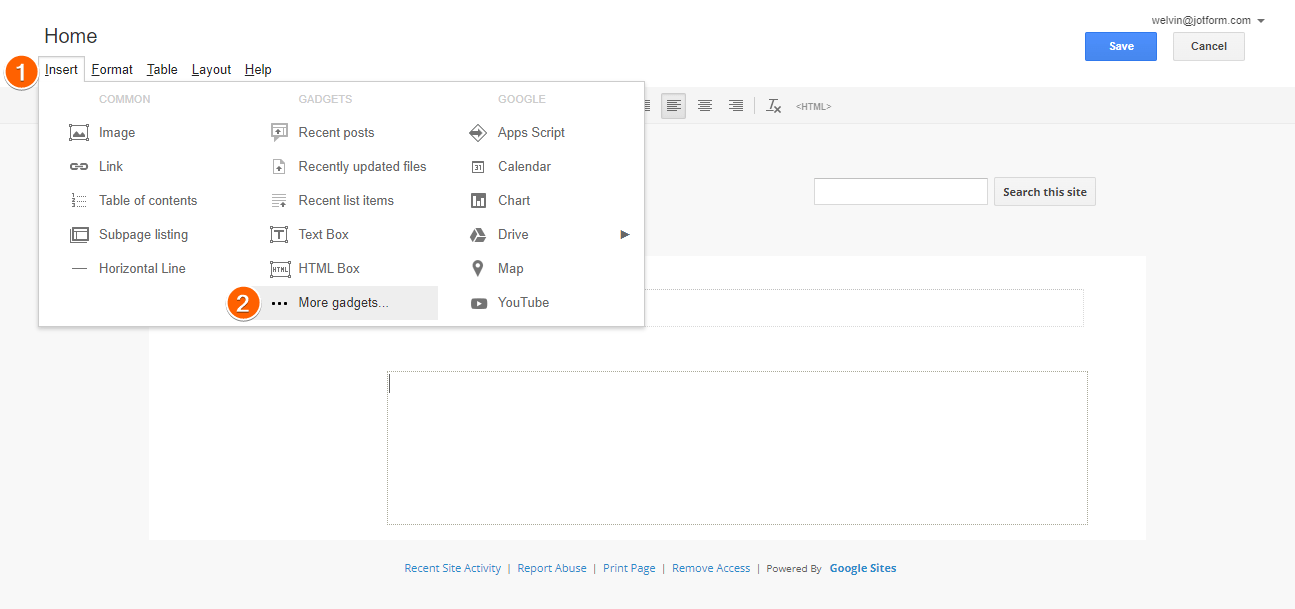Click inside the main content editing box
The width and height of the screenshot is (1295, 609).
737,448
